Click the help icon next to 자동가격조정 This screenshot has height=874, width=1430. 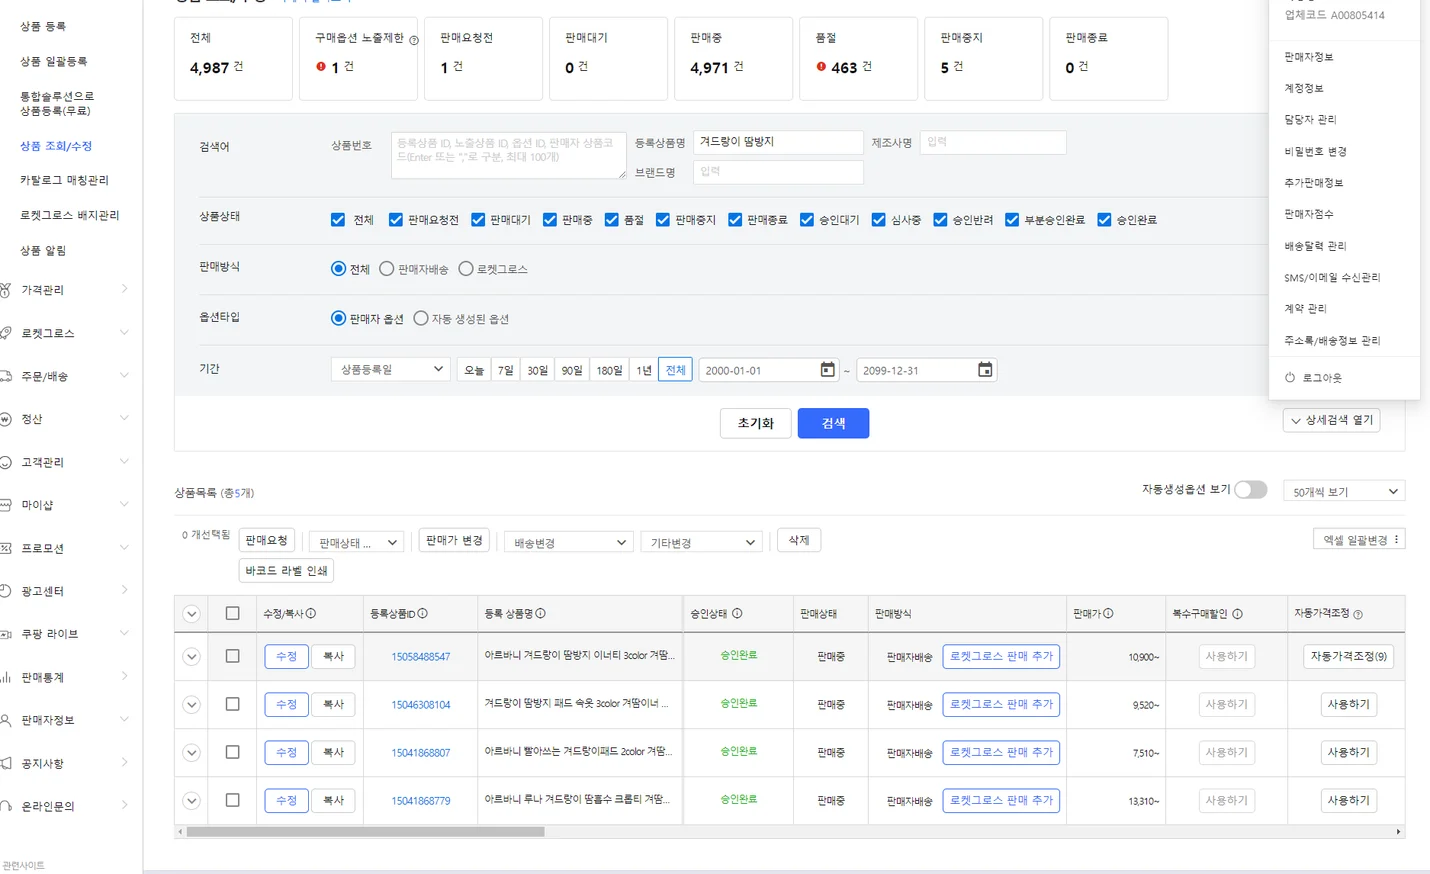click(x=1358, y=614)
